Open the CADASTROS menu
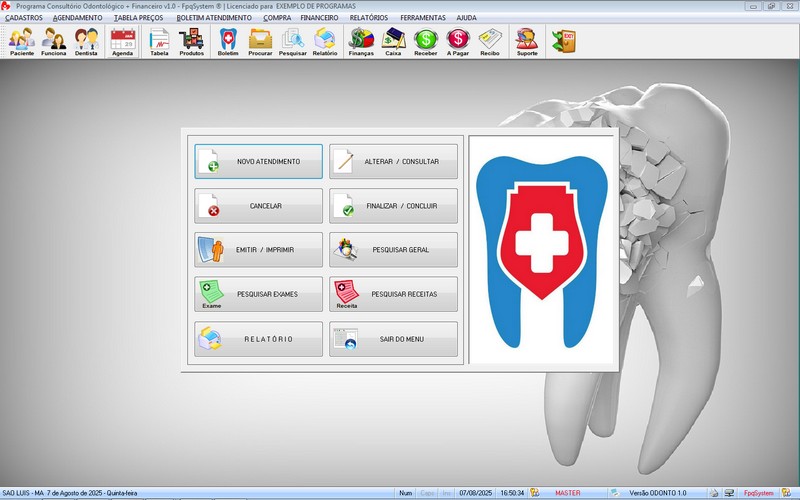Screen dimensions: 800x500 pyautogui.click(x=24, y=18)
